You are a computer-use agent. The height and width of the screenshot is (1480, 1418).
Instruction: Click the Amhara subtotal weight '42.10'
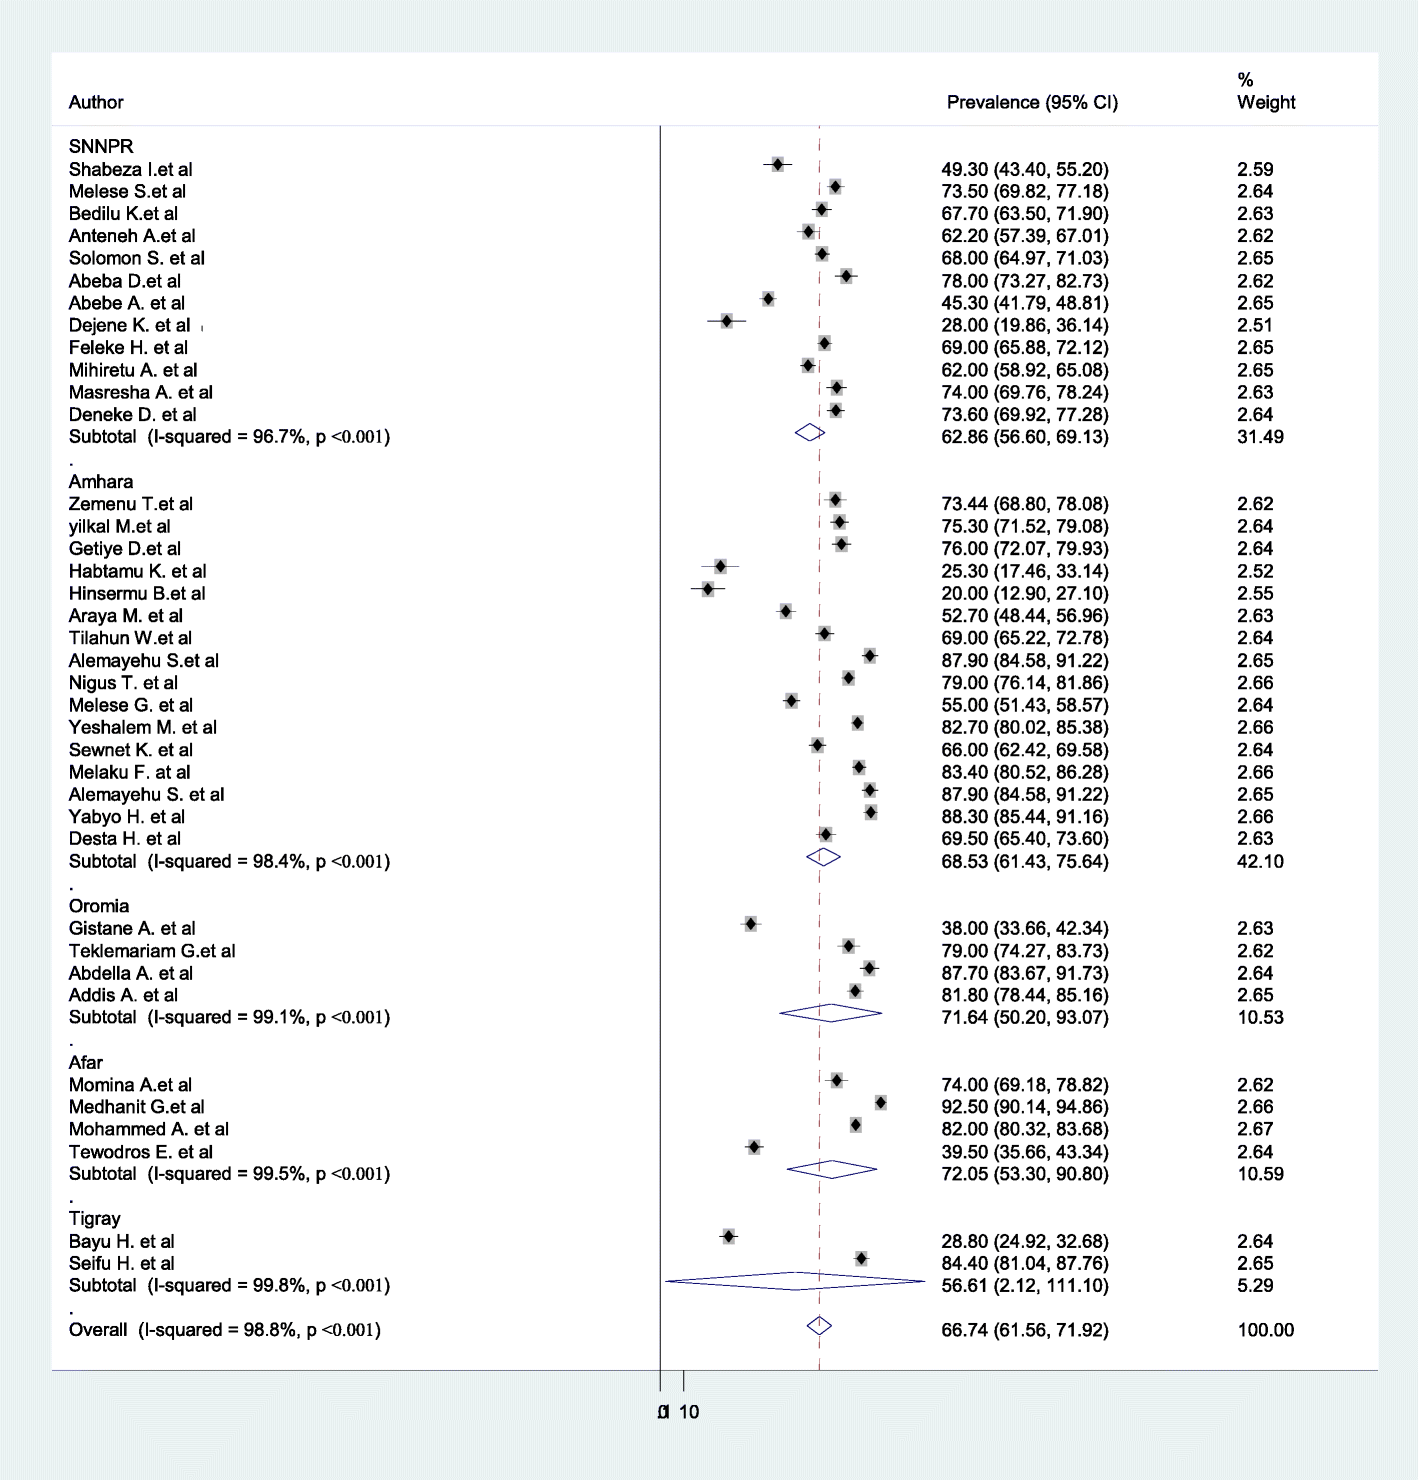tap(1261, 861)
